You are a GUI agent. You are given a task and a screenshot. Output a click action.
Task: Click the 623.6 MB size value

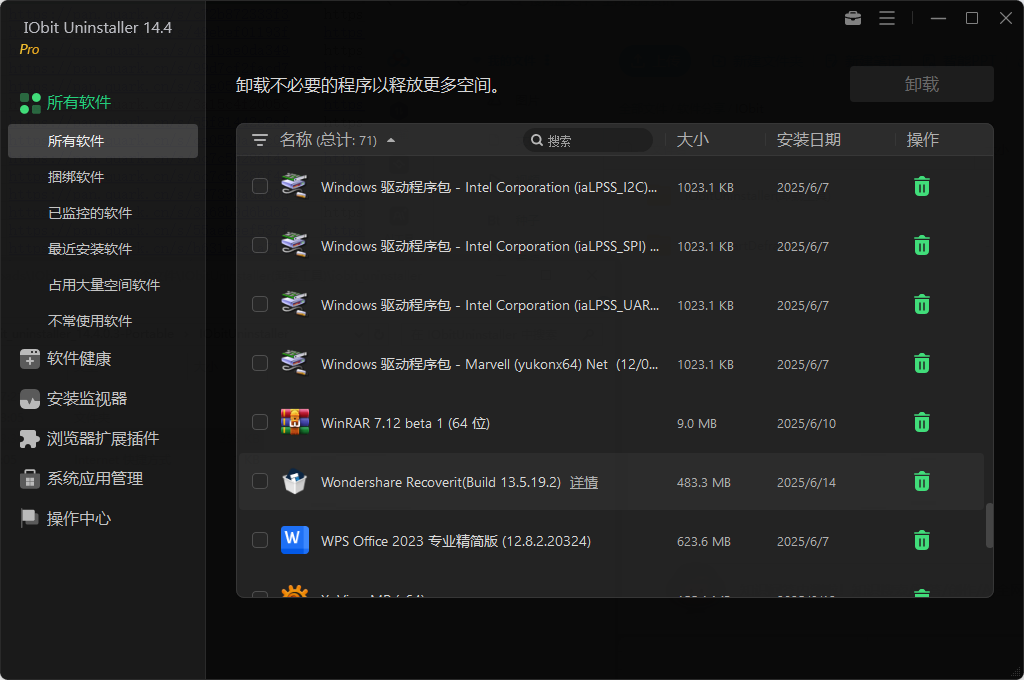coord(703,542)
